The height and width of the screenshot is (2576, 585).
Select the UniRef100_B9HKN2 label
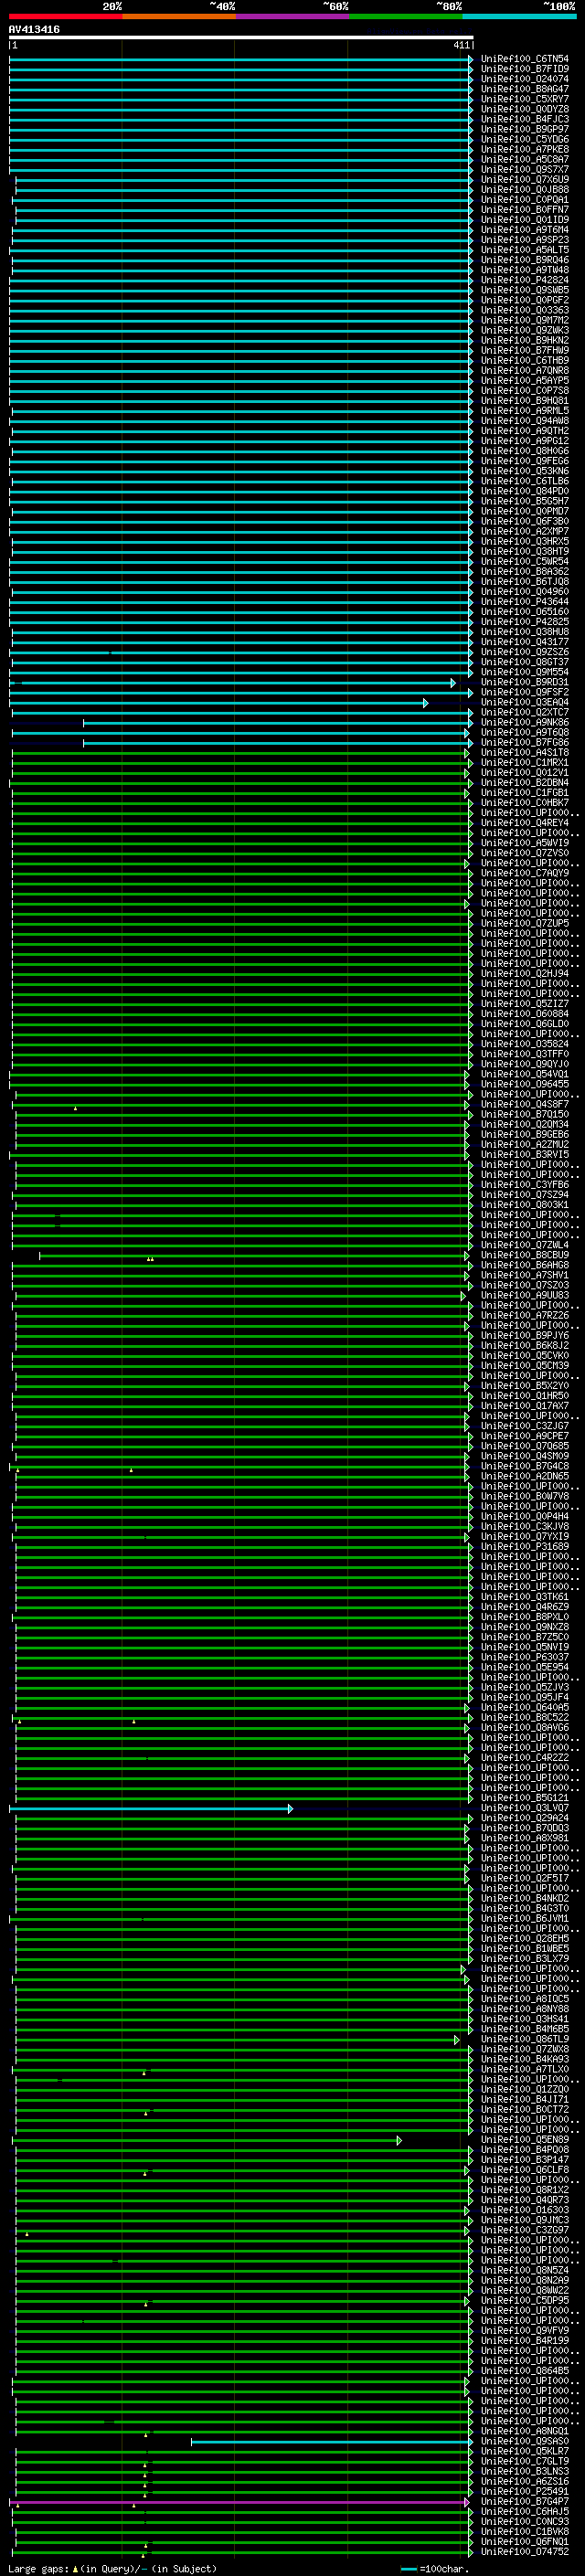coord(525,340)
